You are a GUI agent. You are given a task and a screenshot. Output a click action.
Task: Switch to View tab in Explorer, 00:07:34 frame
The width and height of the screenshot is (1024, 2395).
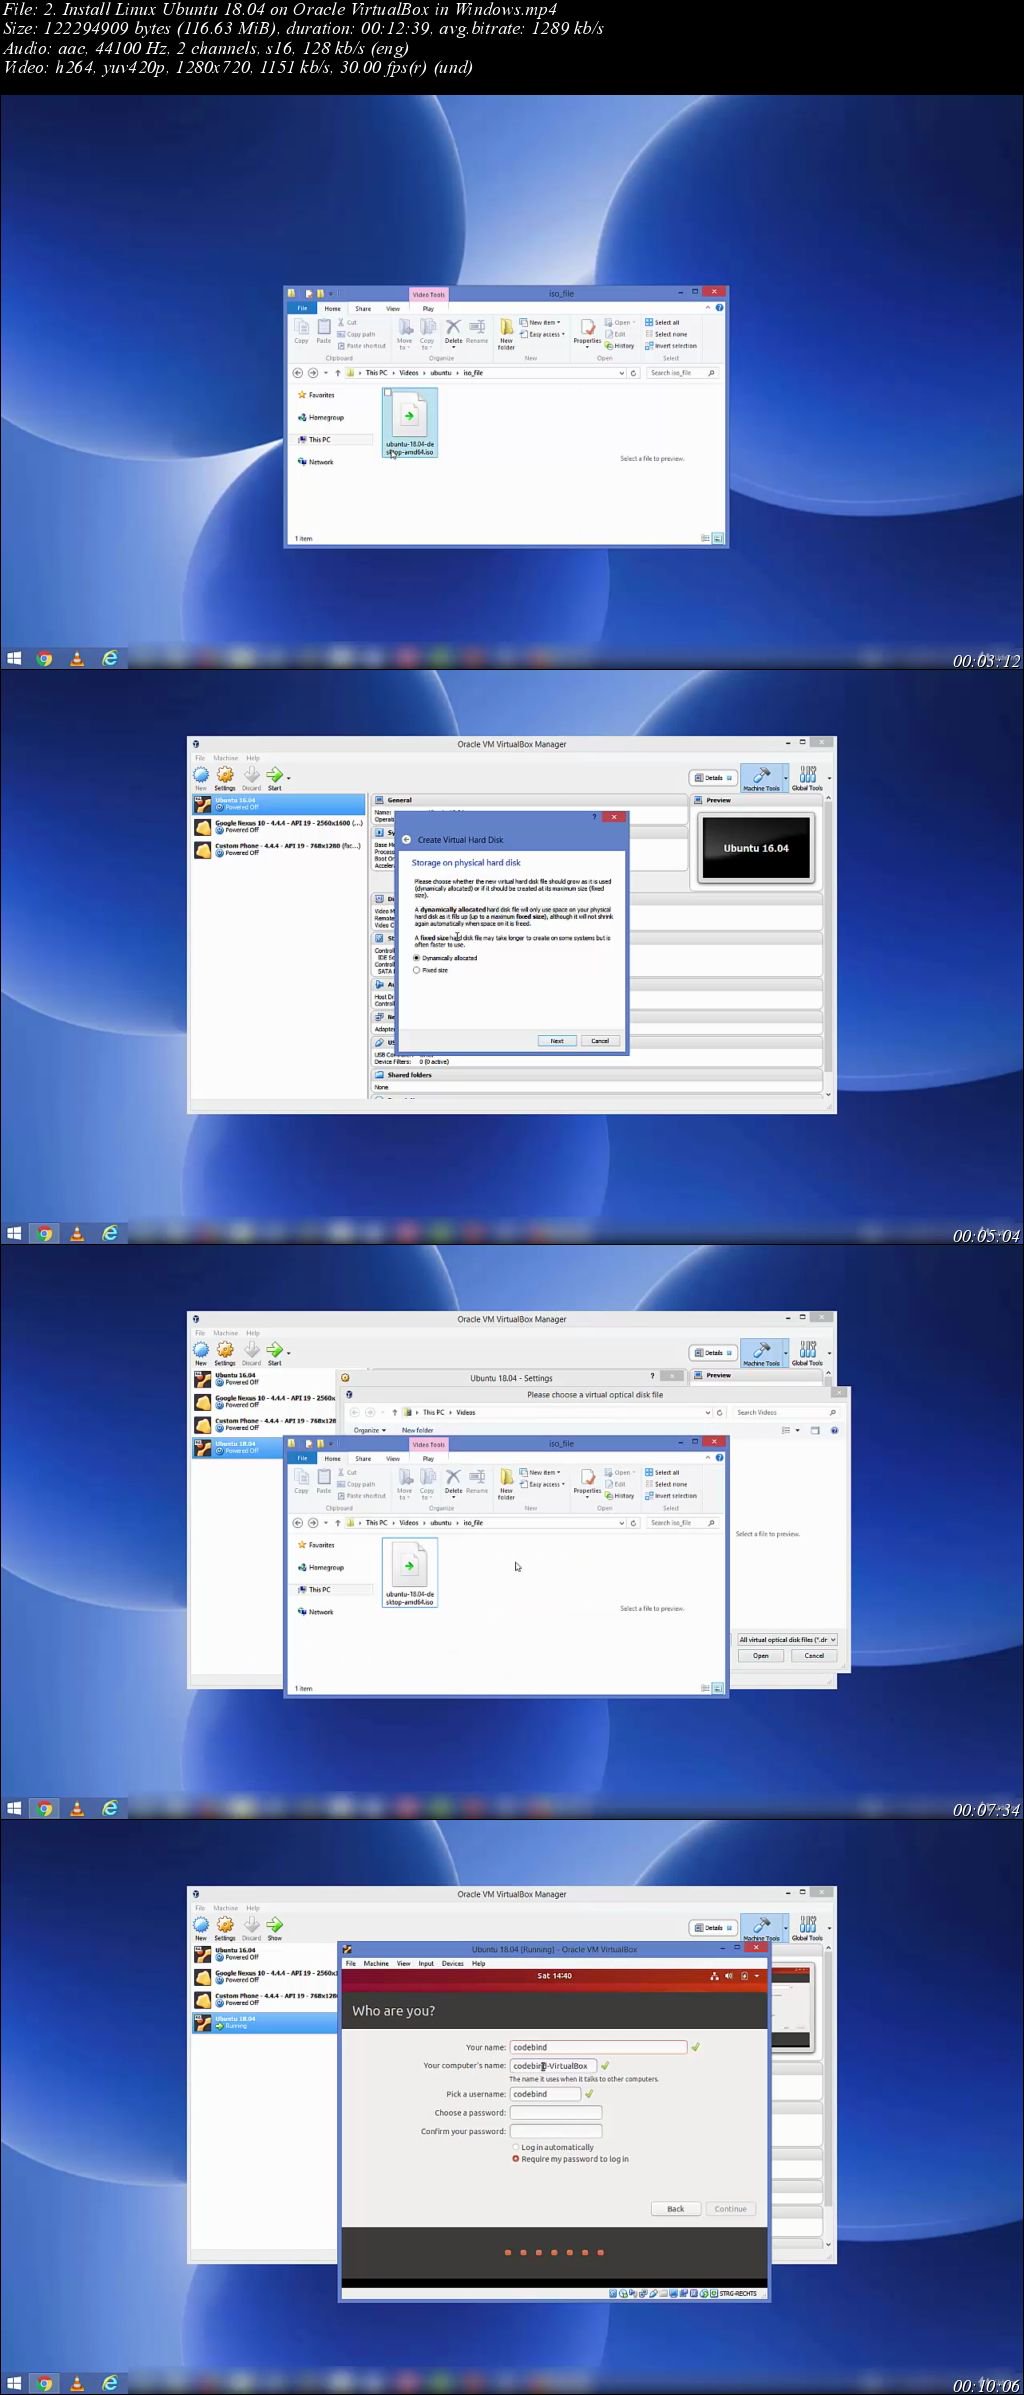coord(393,1459)
